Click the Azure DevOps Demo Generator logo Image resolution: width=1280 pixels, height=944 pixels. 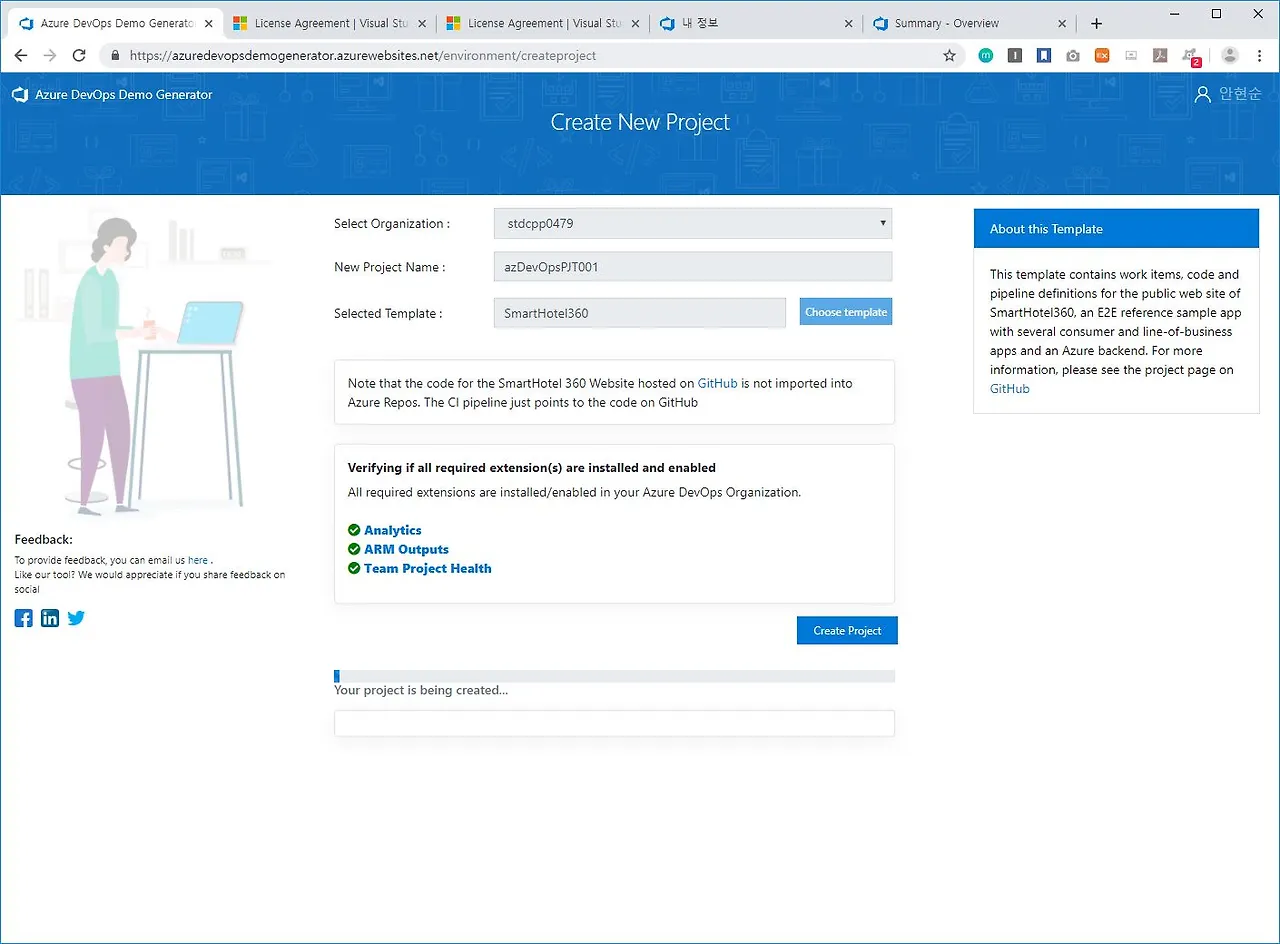(19, 95)
